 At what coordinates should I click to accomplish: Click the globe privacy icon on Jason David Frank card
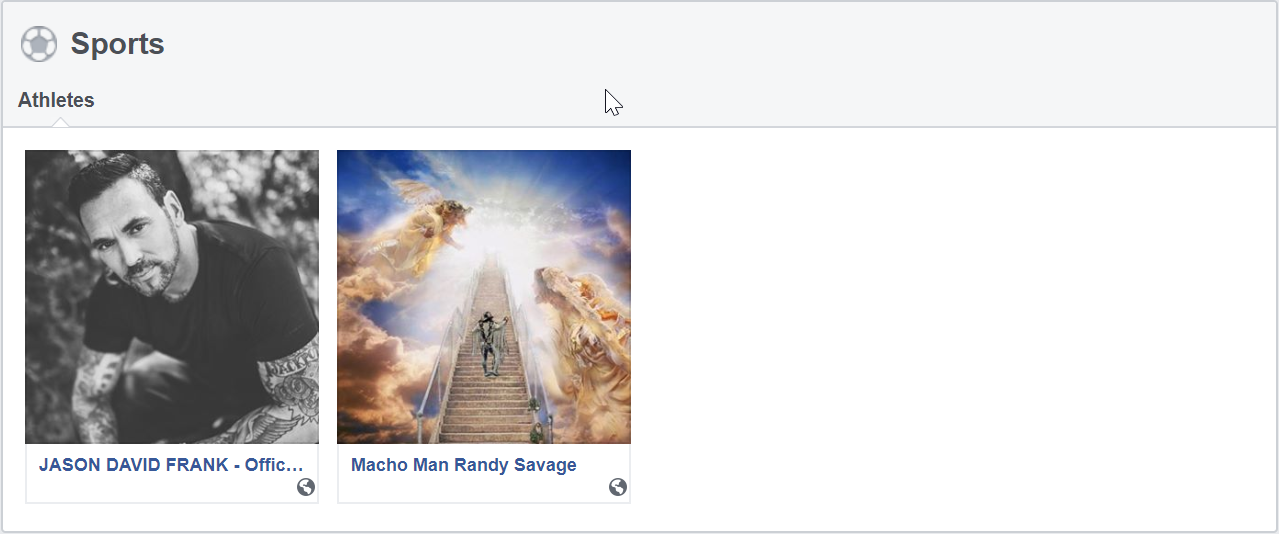click(306, 487)
